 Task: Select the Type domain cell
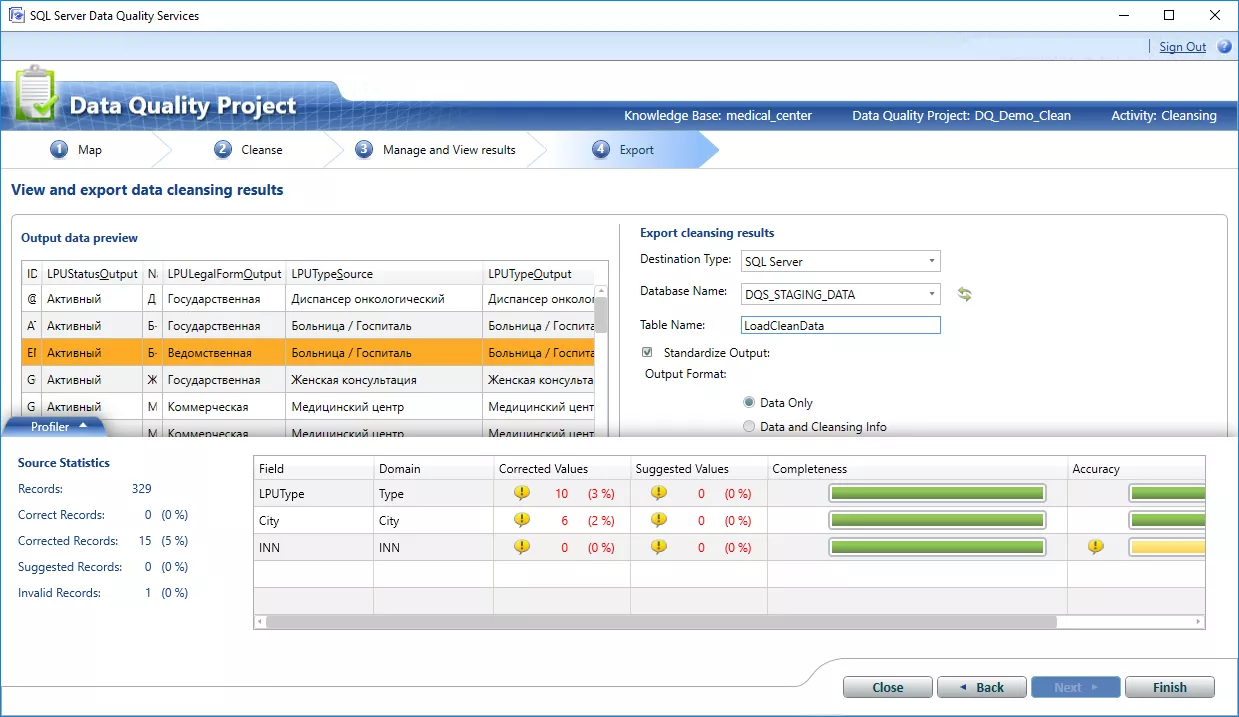pos(433,493)
